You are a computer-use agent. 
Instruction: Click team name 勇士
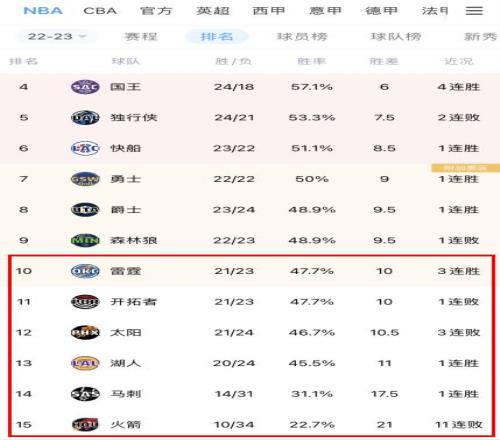[x=126, y=179]
